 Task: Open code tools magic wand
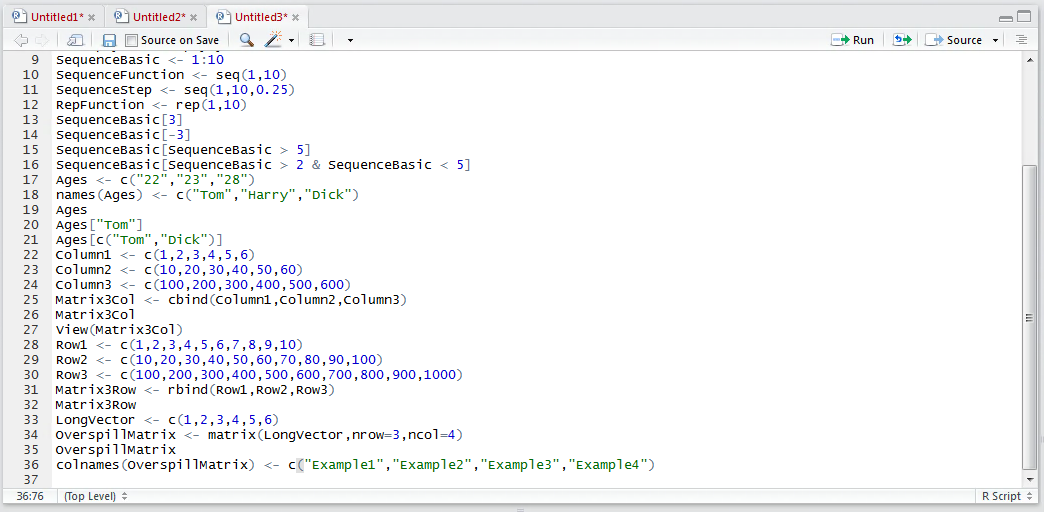[273, 40]
